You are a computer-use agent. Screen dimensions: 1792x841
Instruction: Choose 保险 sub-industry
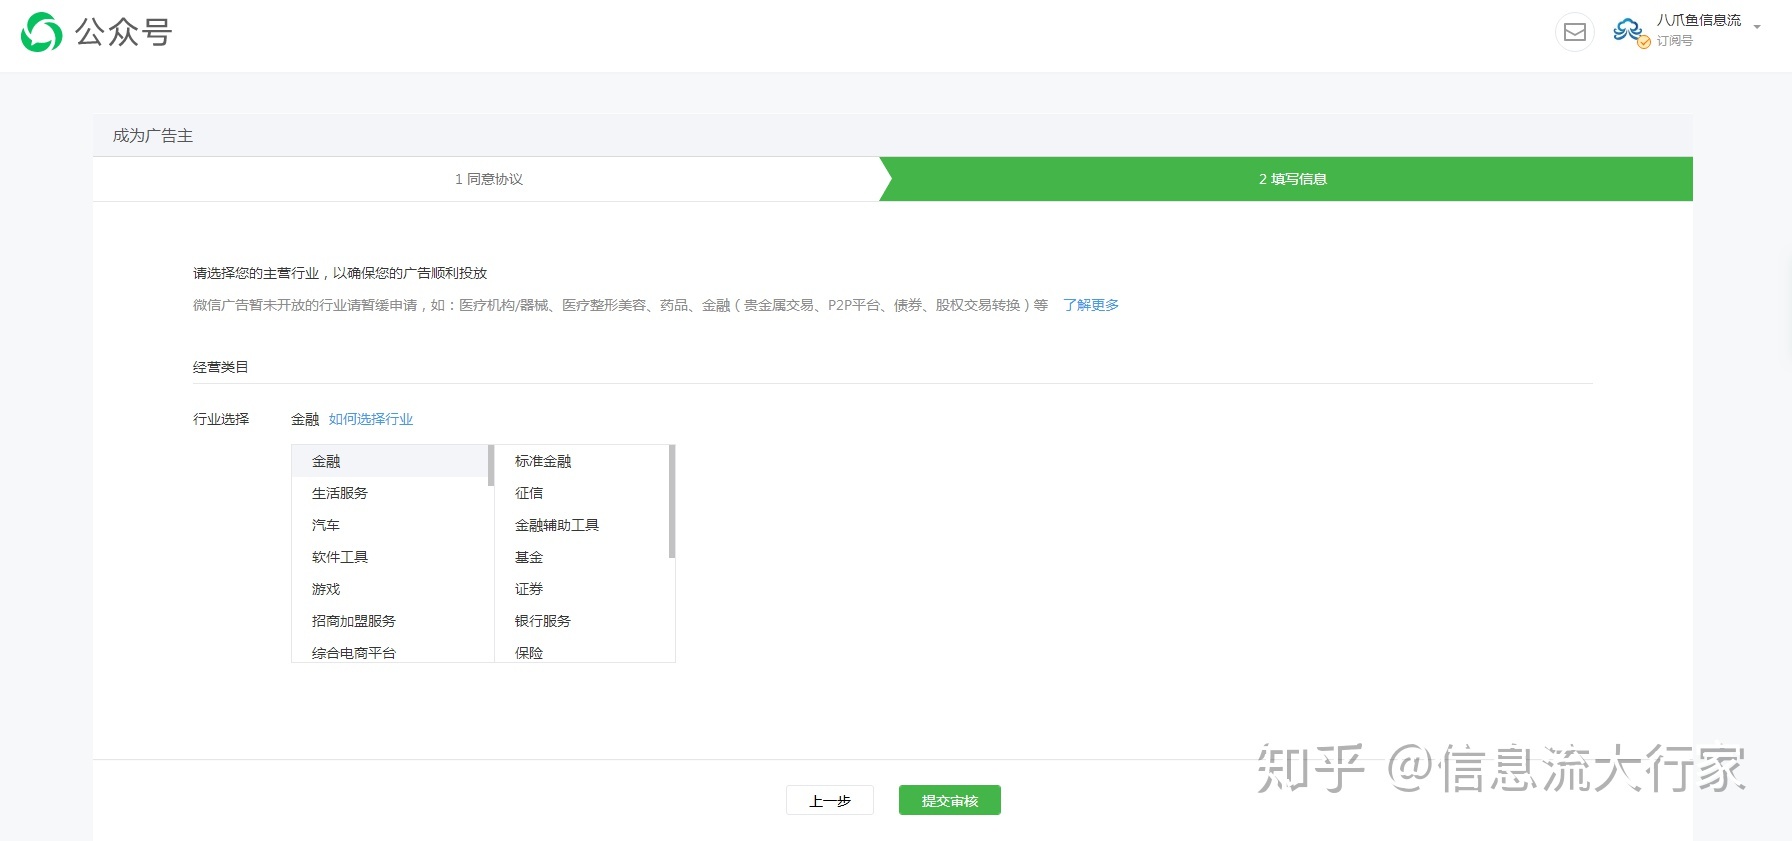(x=582, y=651)
